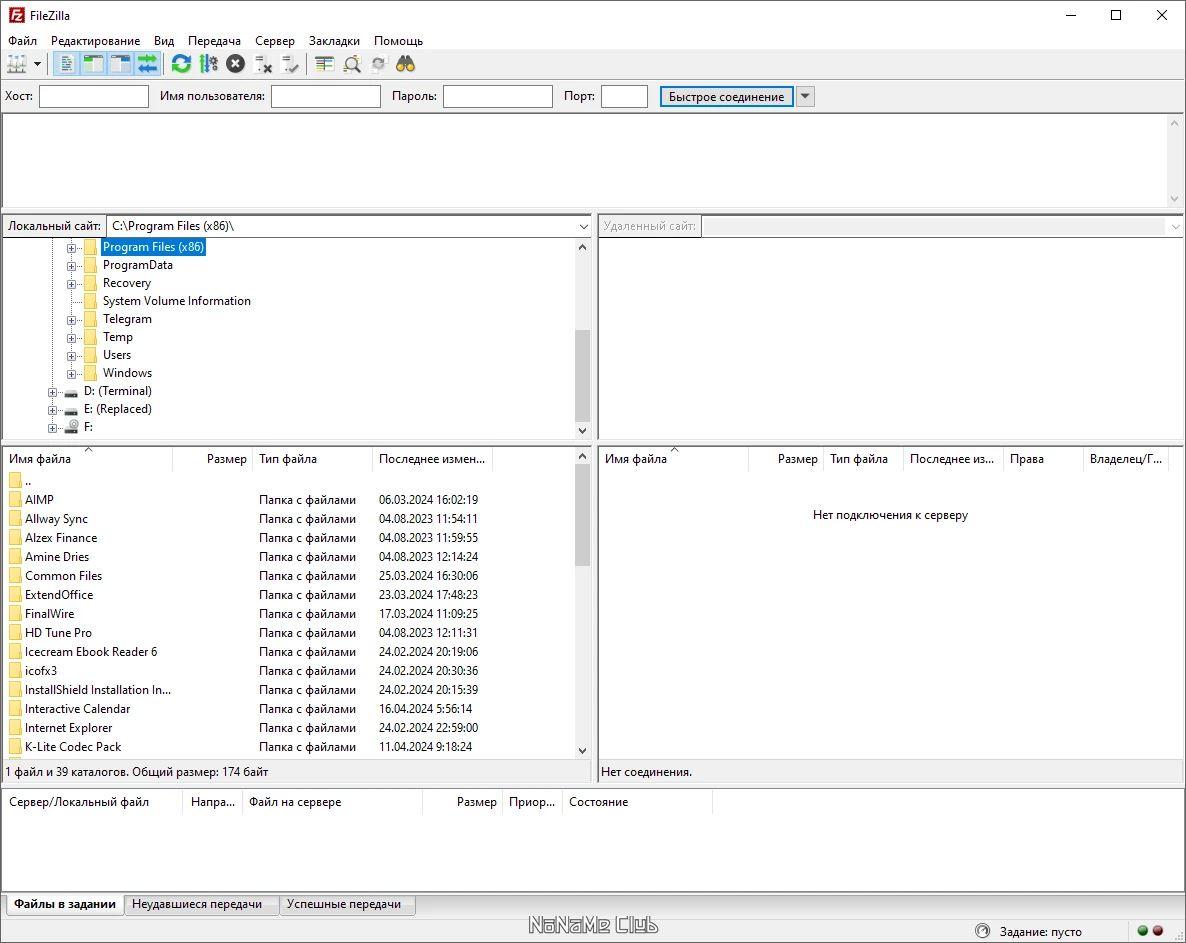Open the local site path dropdown

pos(583,226)
